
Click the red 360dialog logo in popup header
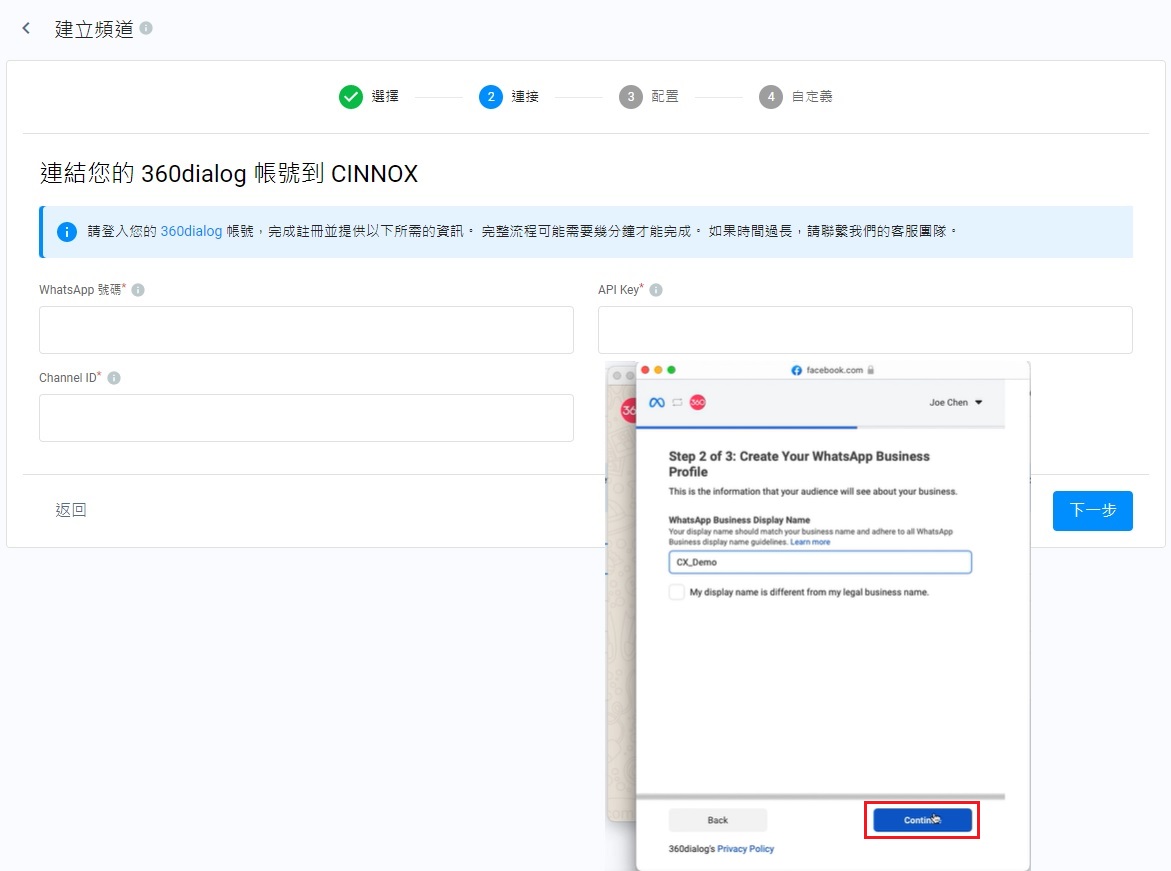click(698, 403)
